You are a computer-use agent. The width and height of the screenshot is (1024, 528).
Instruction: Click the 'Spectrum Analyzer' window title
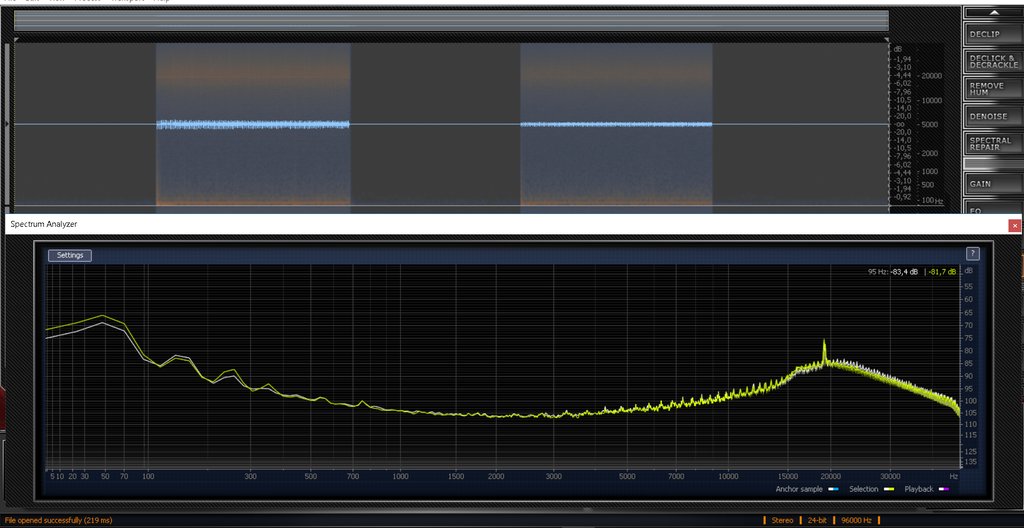44,224
